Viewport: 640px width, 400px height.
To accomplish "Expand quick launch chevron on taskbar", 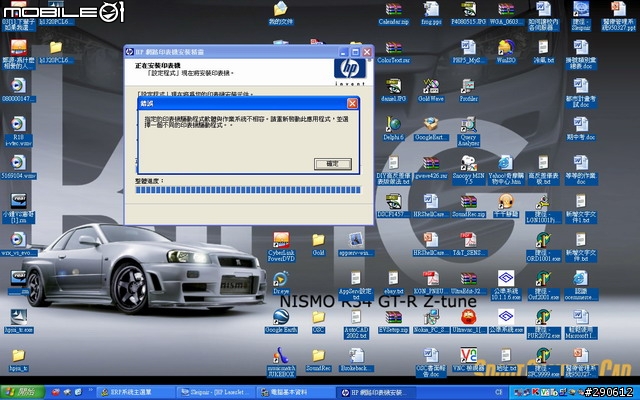I will [x=90, y=391].
